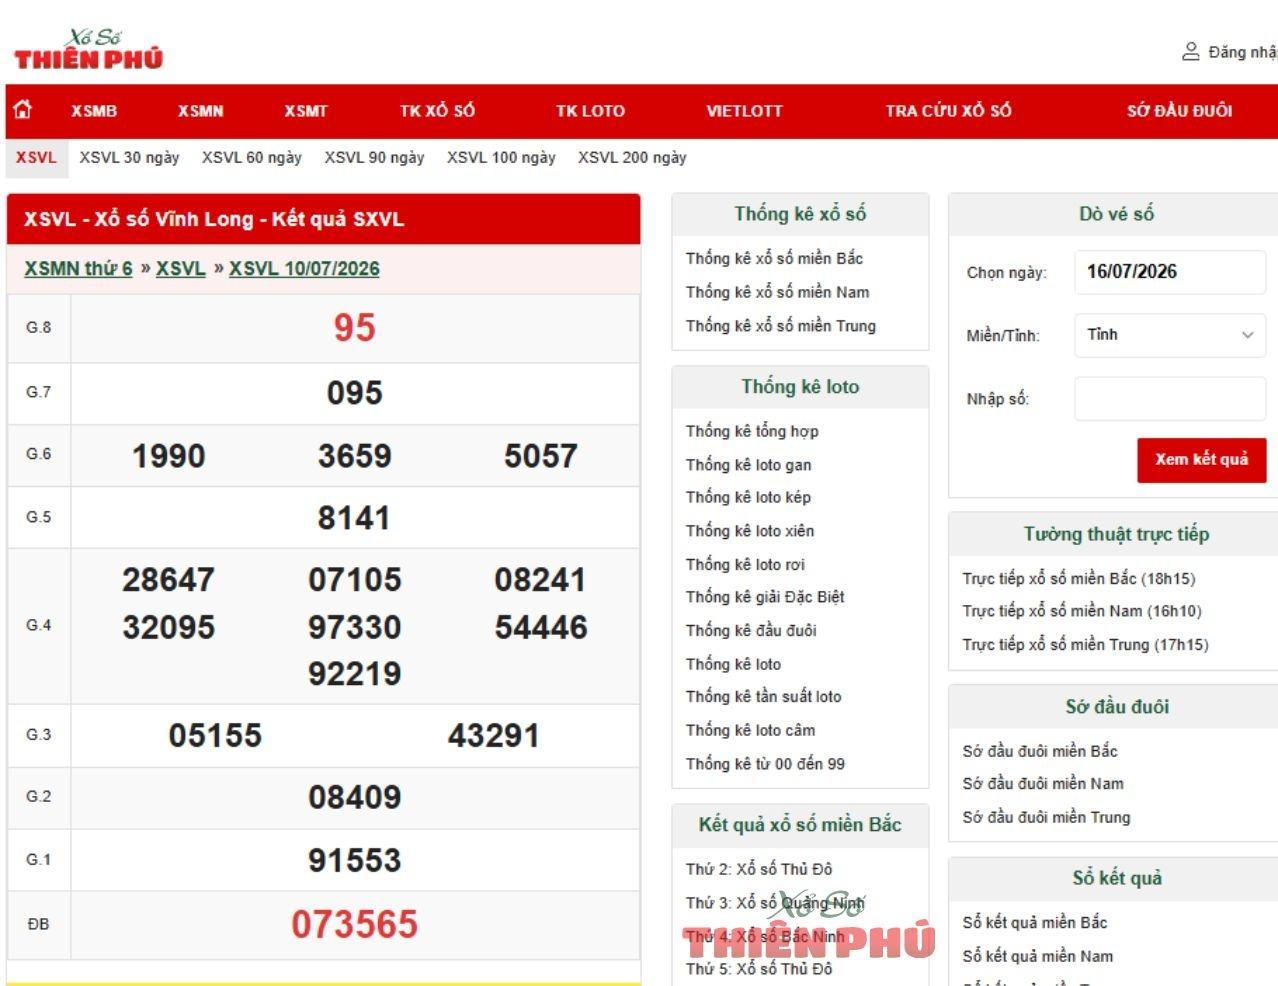Image resolution: width=1278 pixels, height=986 pixels.
Task: Click the G.3 number 43291
Action: (x=494, y=736)
